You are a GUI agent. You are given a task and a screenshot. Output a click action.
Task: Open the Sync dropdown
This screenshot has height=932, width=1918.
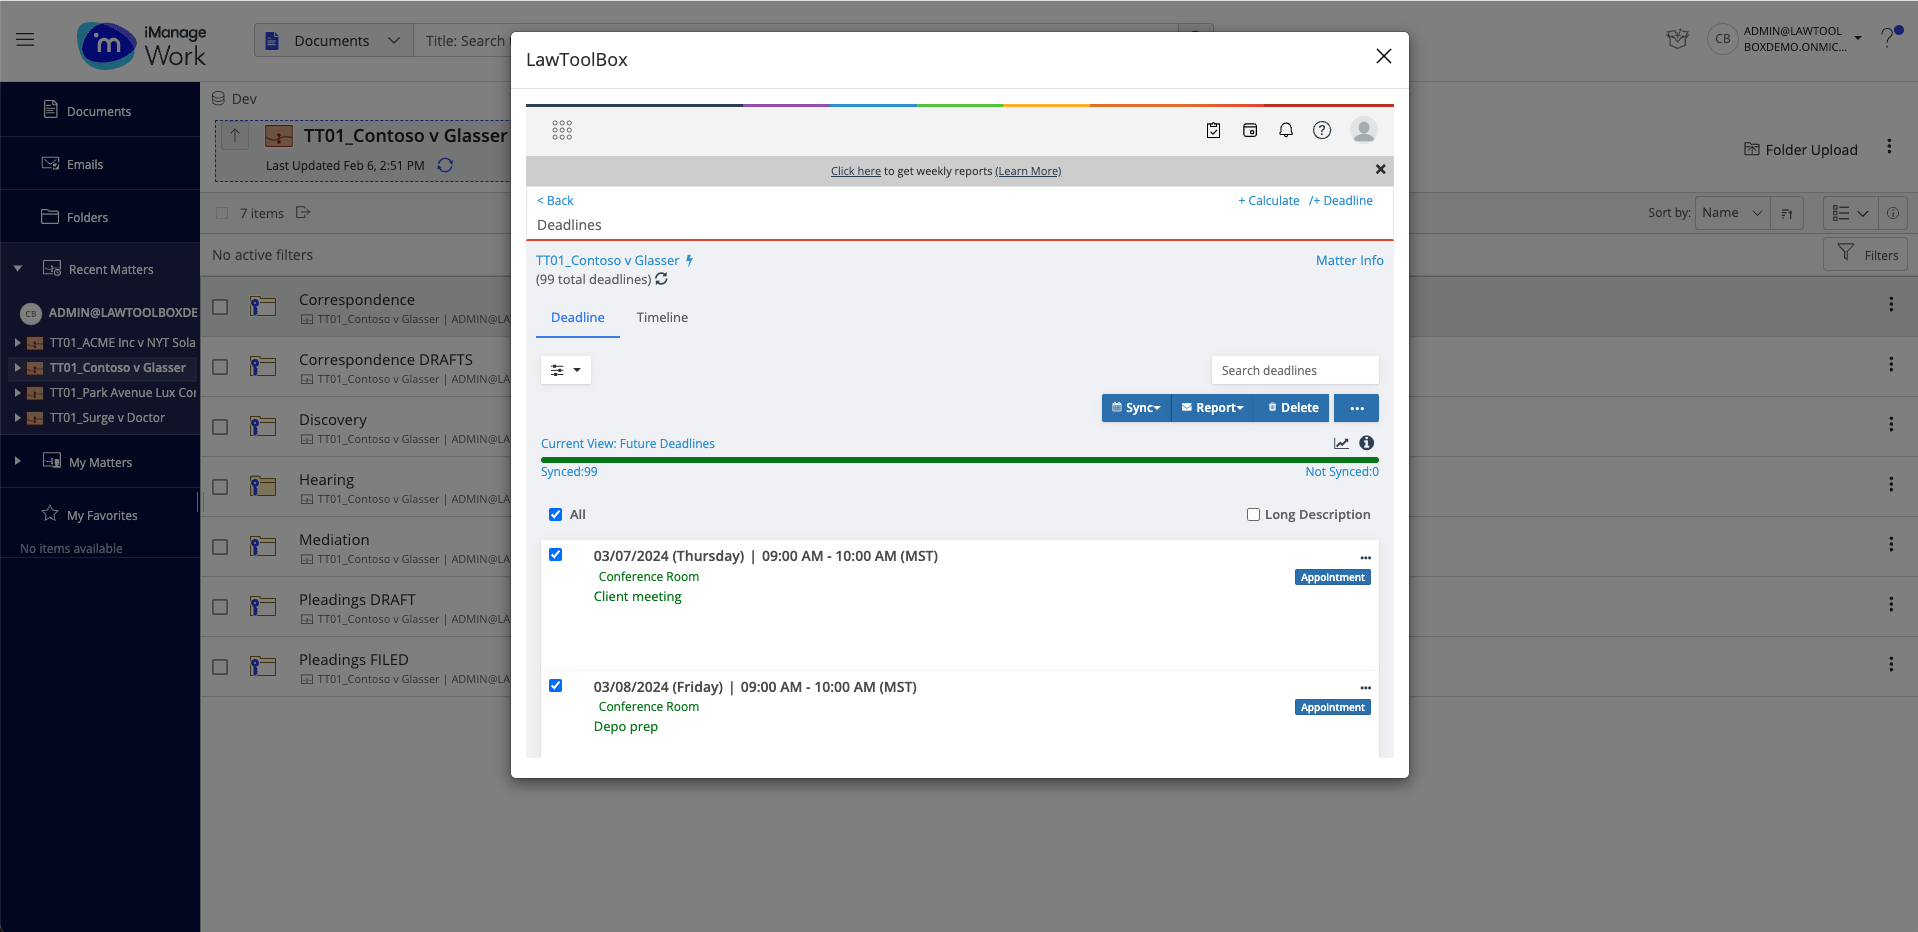pos(1136,408)
